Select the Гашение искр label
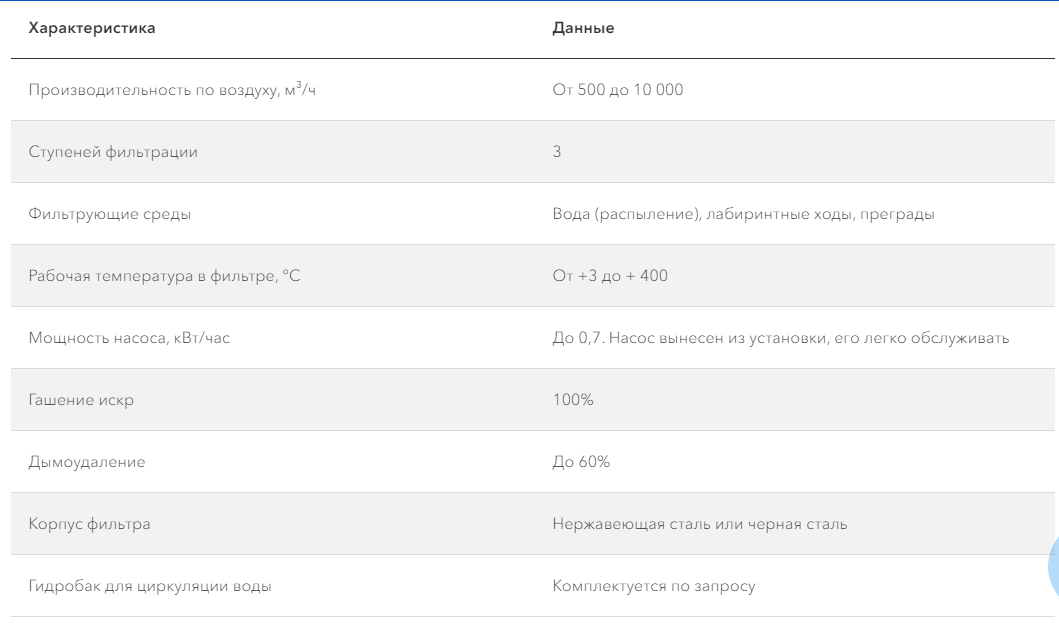Image resolution: width=1059 pixels, height=626 pixels. pyautogui.click(x=81, y=400)
